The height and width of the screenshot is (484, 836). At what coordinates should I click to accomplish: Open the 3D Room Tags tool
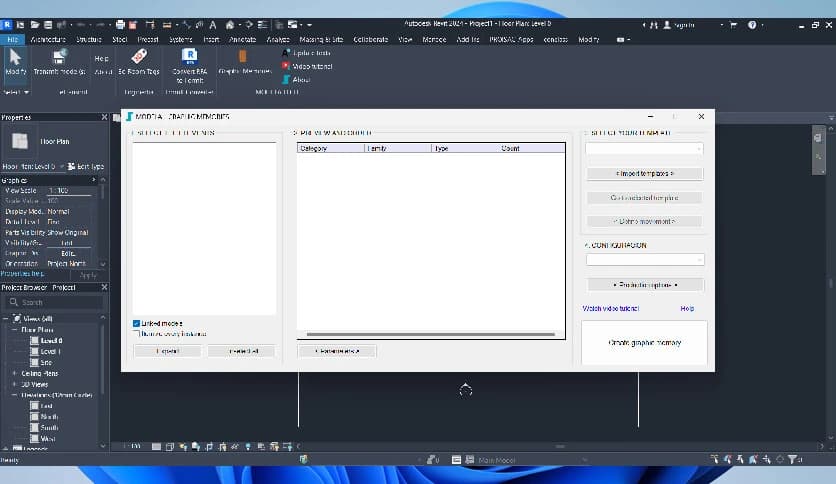[139, 60]
